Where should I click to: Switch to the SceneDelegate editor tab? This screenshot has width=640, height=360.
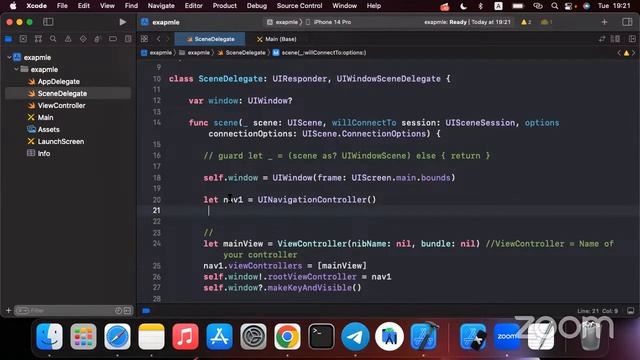(210, 39)
